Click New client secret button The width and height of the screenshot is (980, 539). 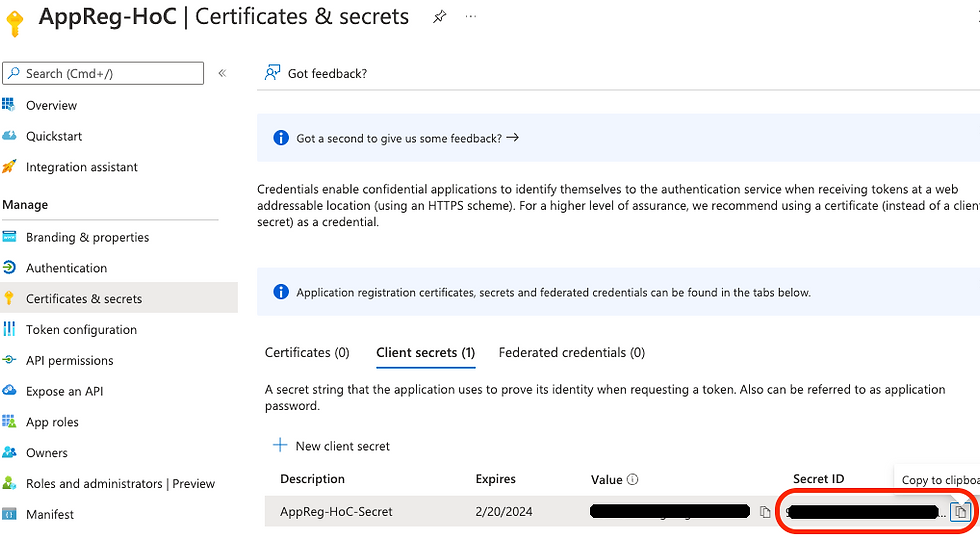331,446
